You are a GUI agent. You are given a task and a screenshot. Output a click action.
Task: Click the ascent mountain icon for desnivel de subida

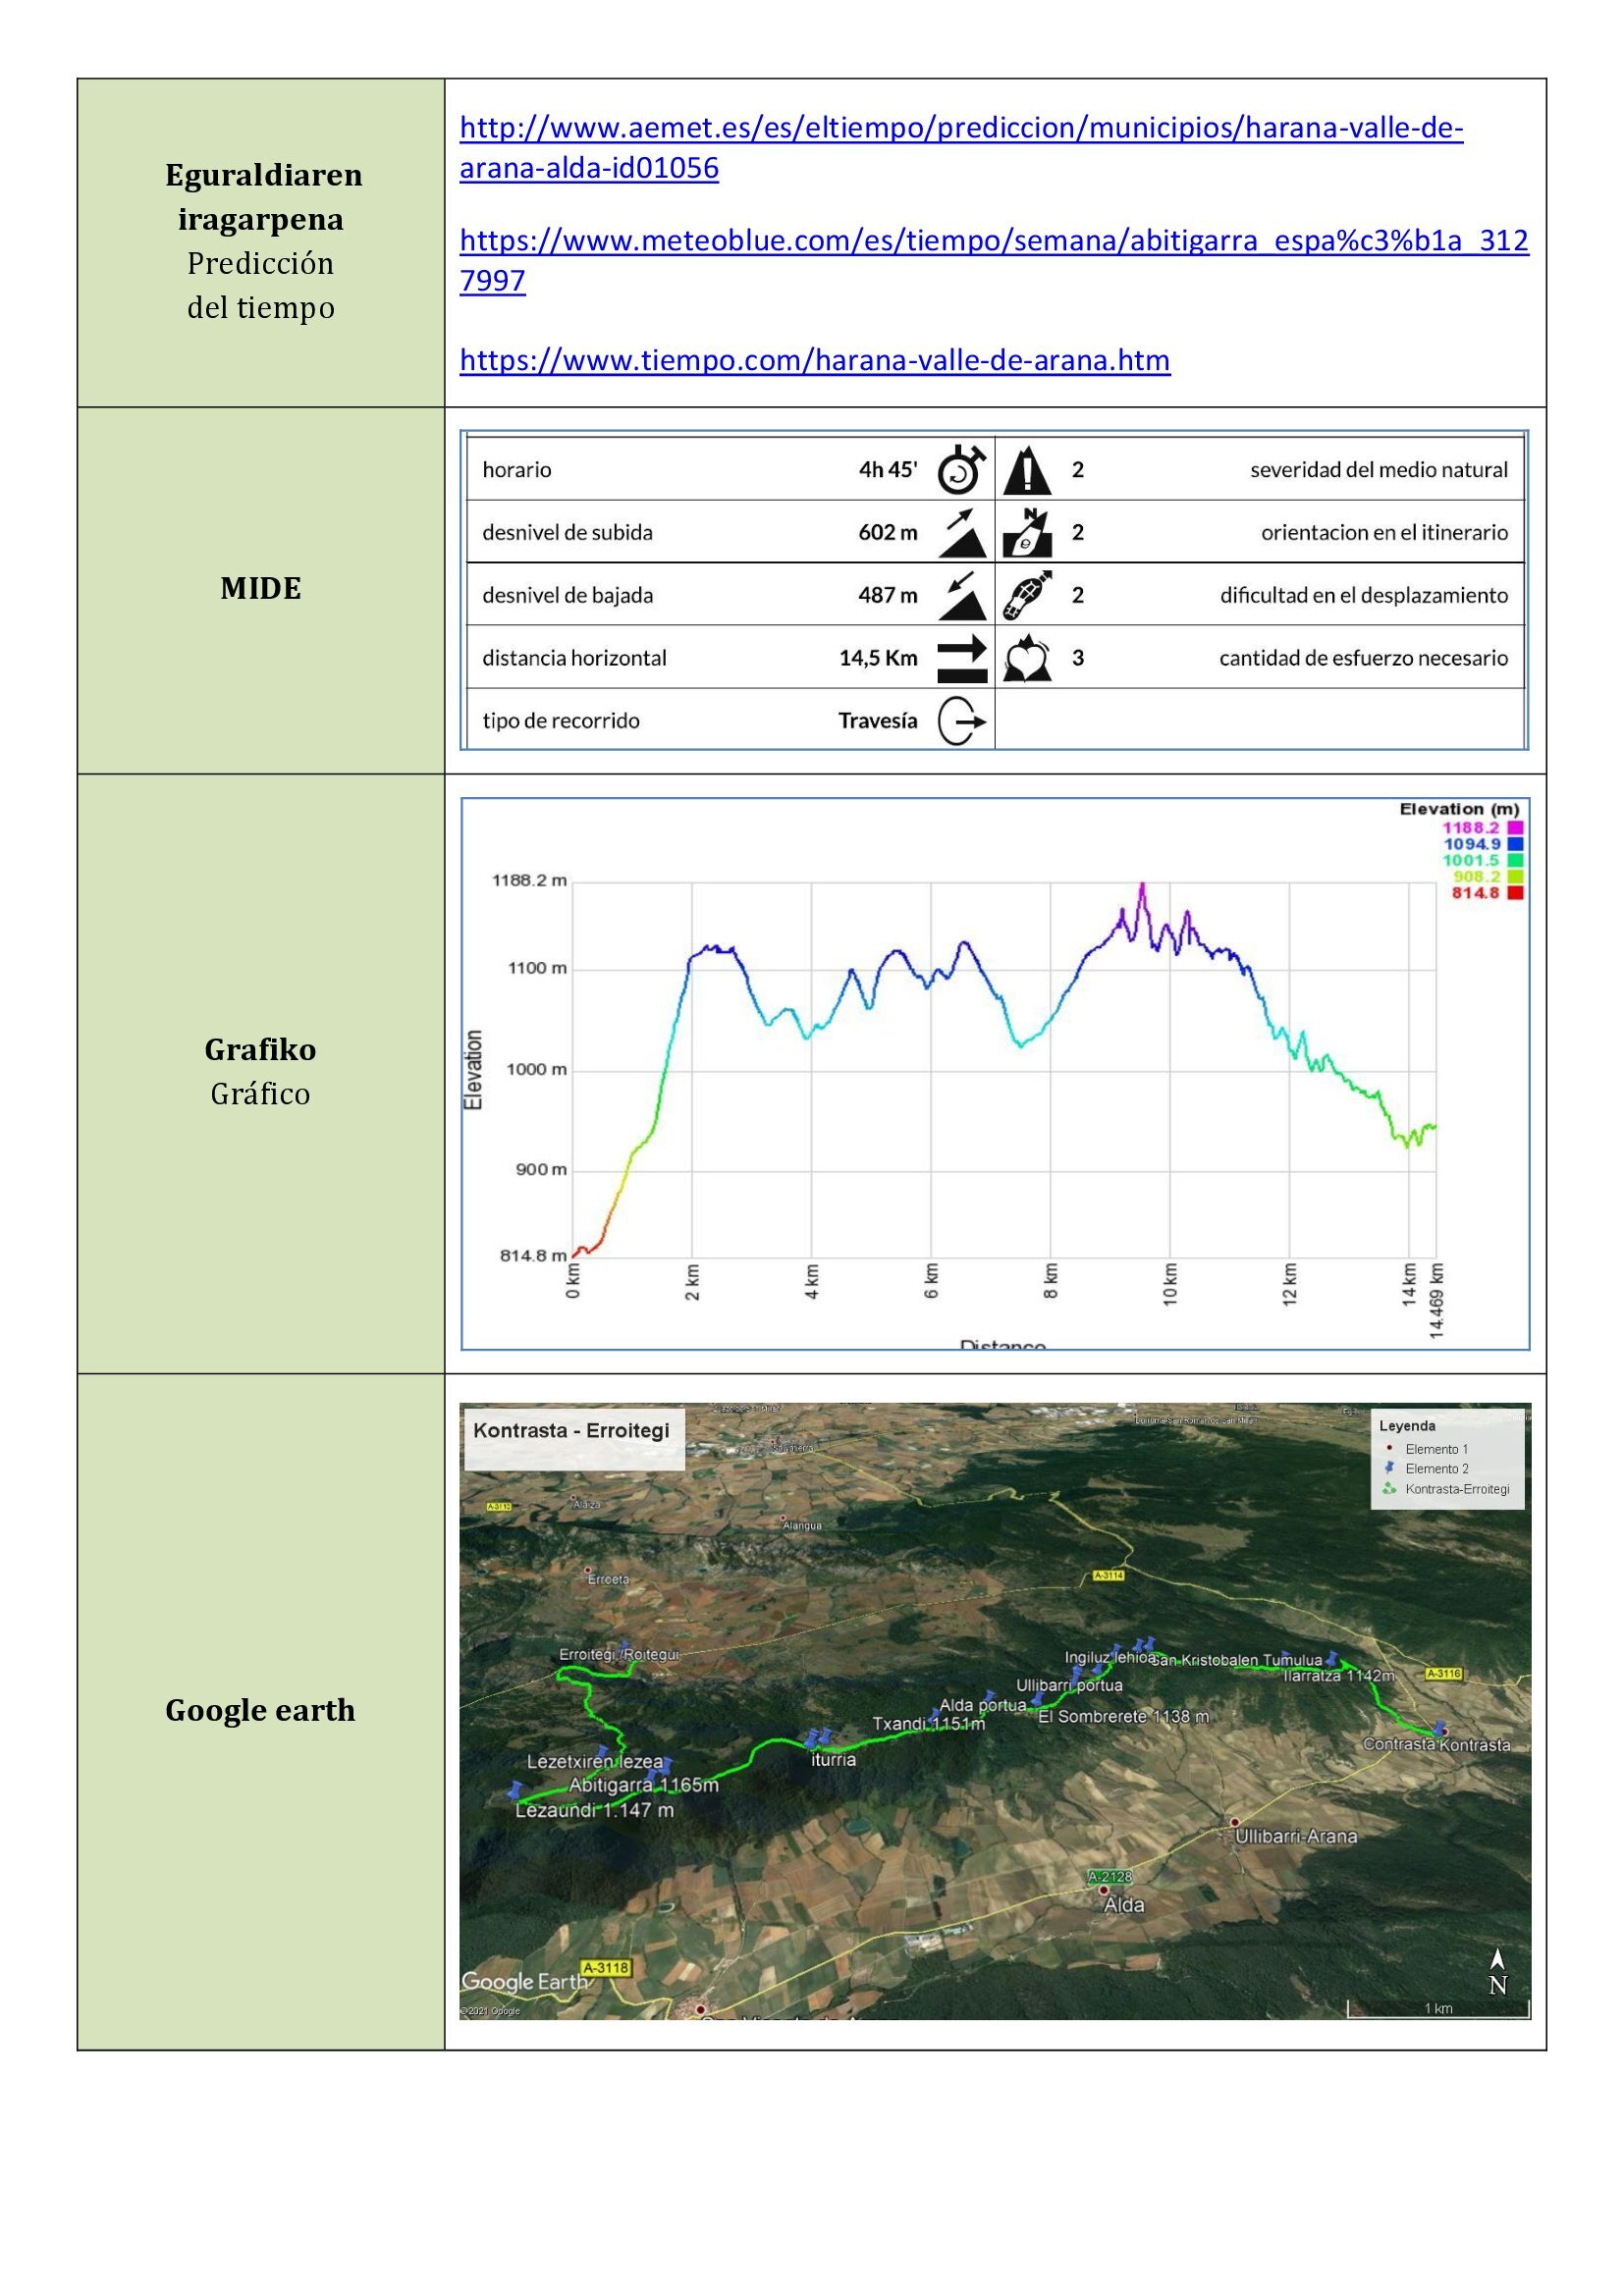(961, 533)
